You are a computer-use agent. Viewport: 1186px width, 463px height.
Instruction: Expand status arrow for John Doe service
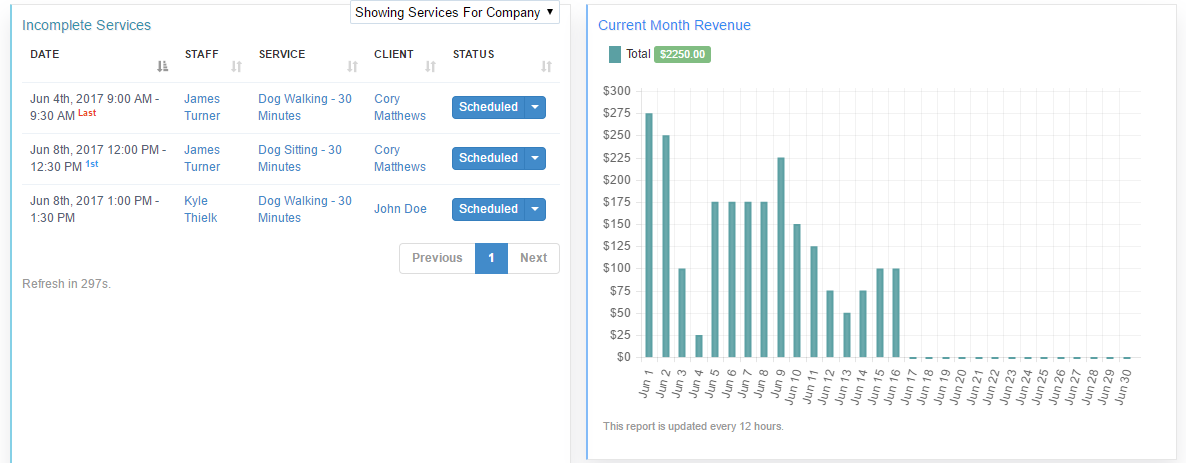[535, 209]
